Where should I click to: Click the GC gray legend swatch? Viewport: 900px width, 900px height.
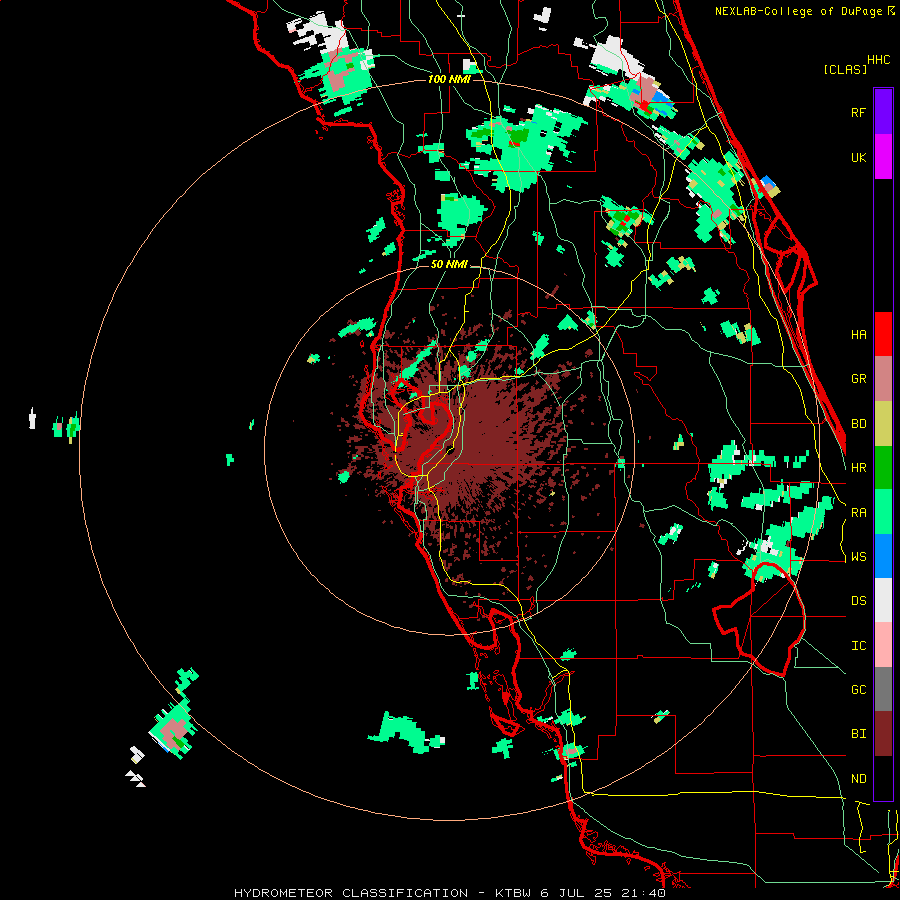pos(883,689)
